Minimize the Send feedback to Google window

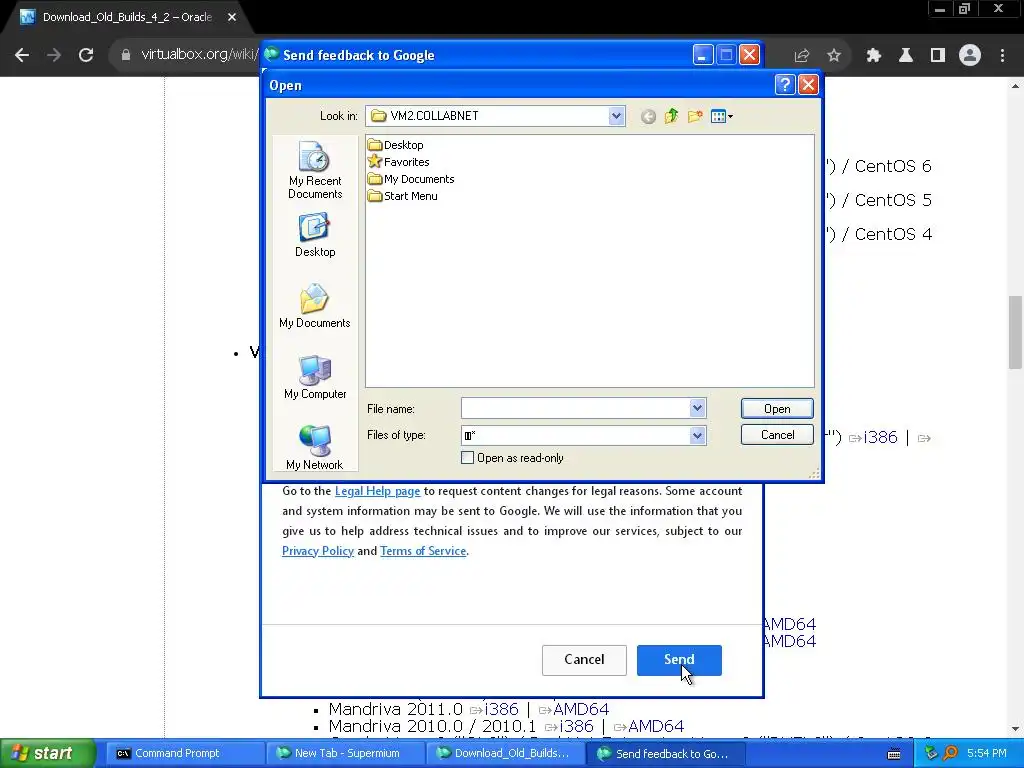(x=703, y=55)
